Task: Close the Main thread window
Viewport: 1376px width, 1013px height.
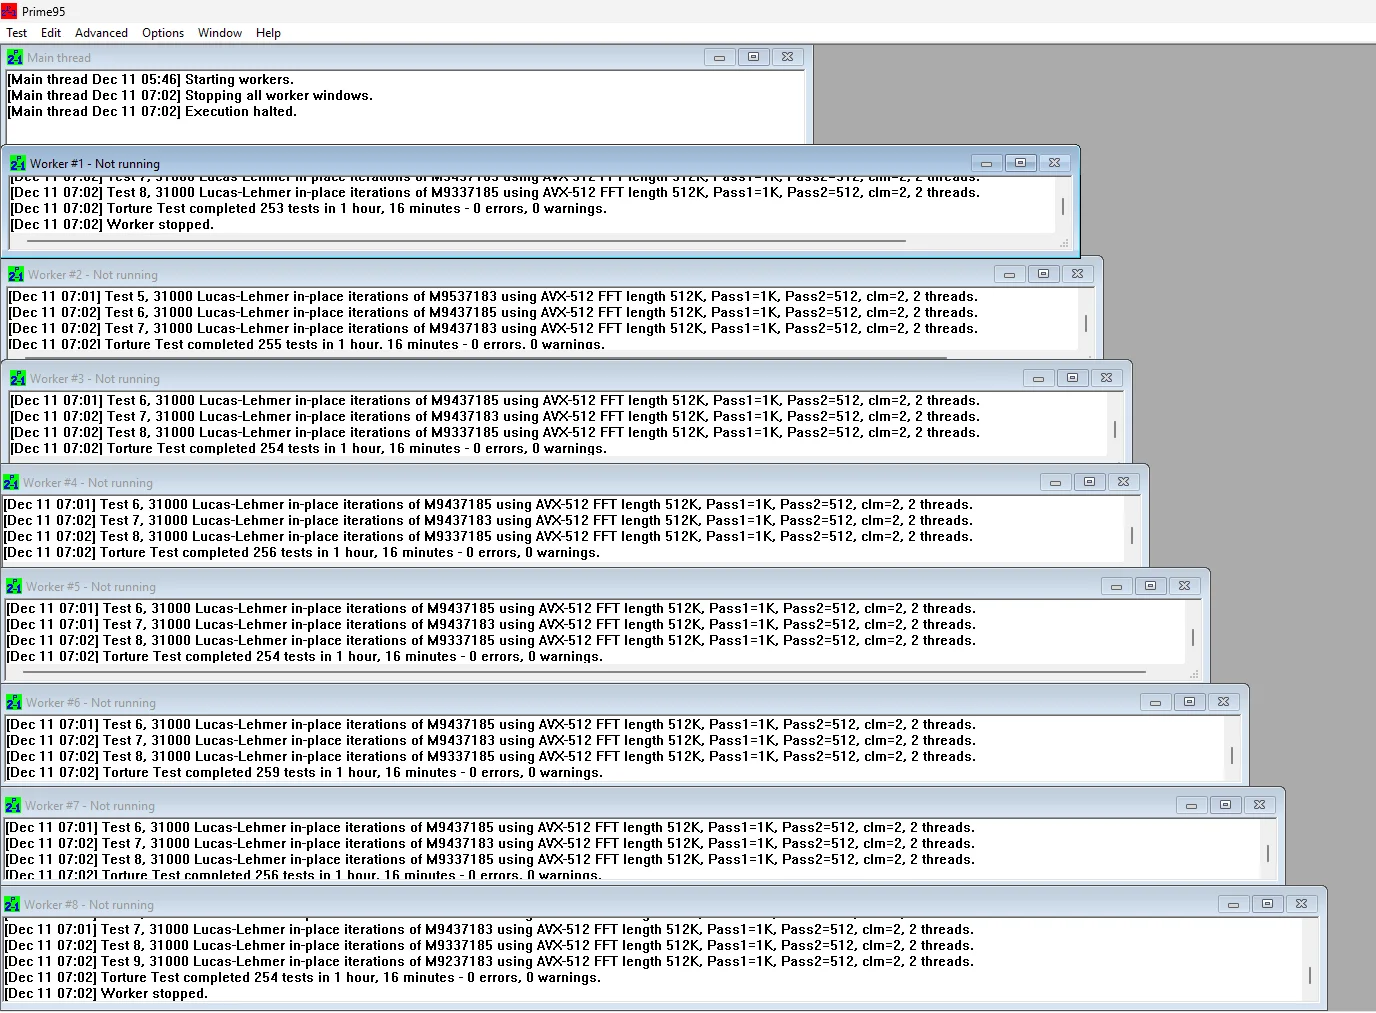Action: coord(787,57)
